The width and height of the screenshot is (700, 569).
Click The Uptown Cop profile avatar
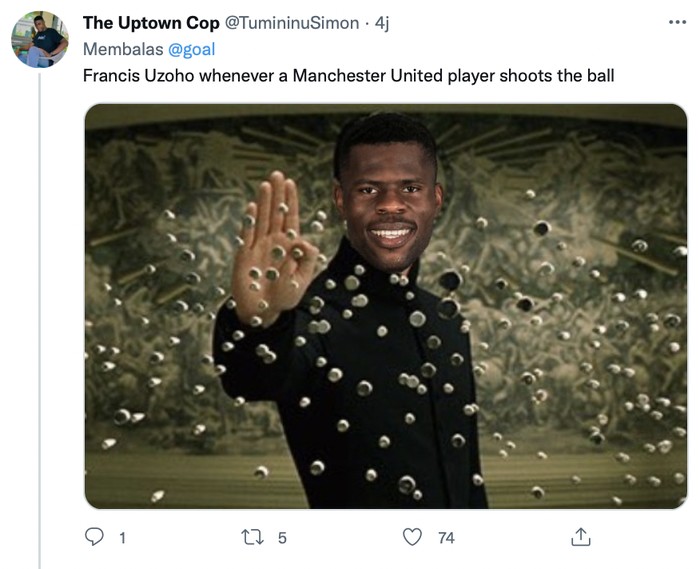[40, 40]
